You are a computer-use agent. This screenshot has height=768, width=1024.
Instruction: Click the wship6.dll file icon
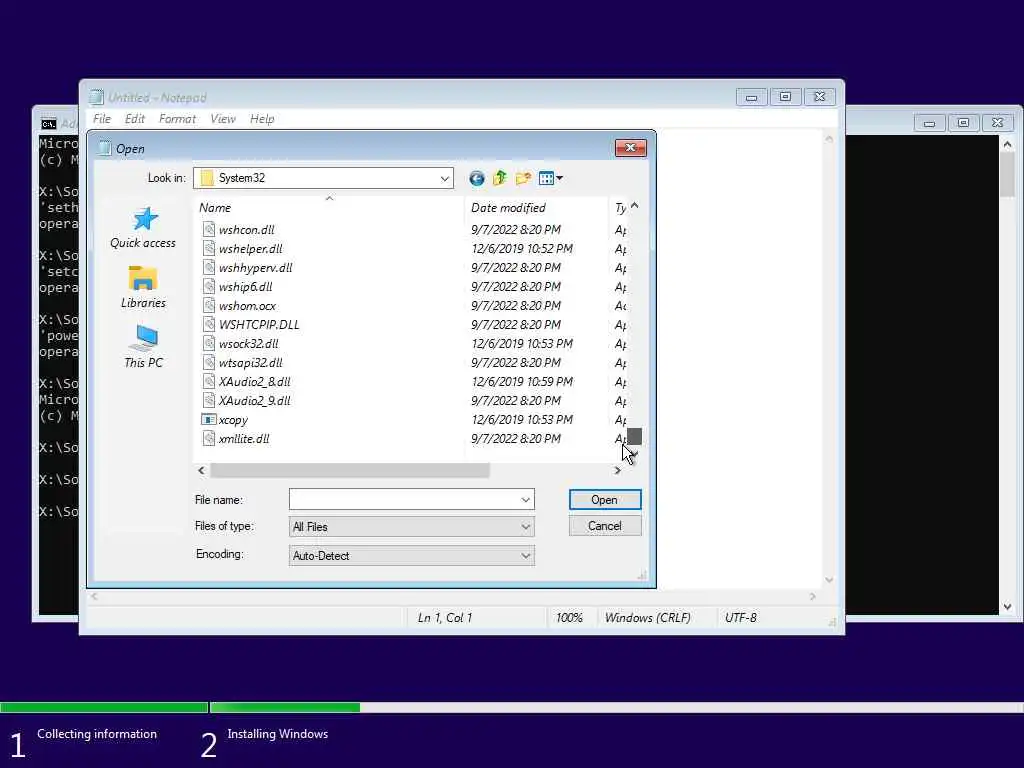[208, 286]
